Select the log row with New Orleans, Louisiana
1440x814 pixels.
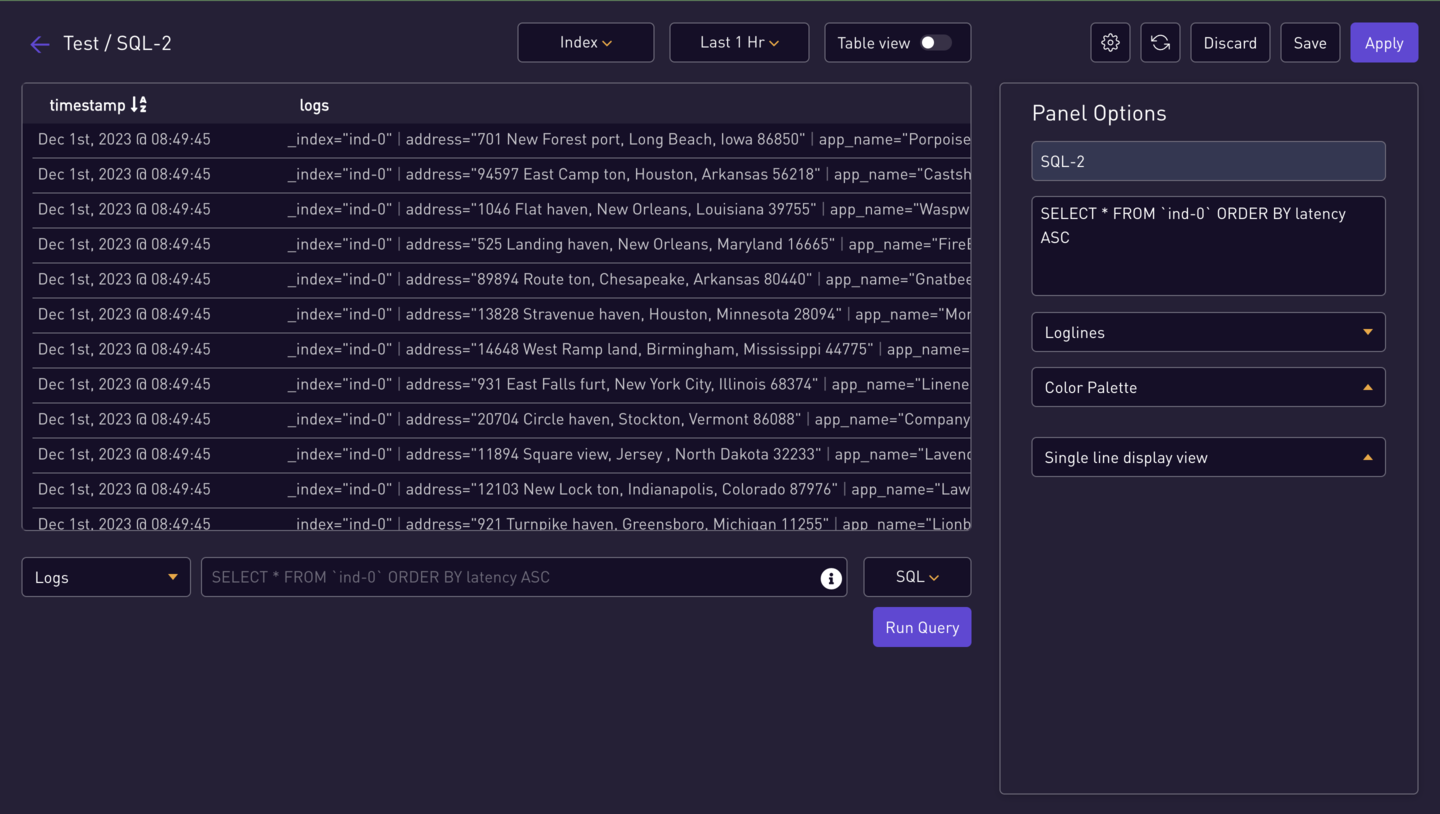tap(501, 210)
